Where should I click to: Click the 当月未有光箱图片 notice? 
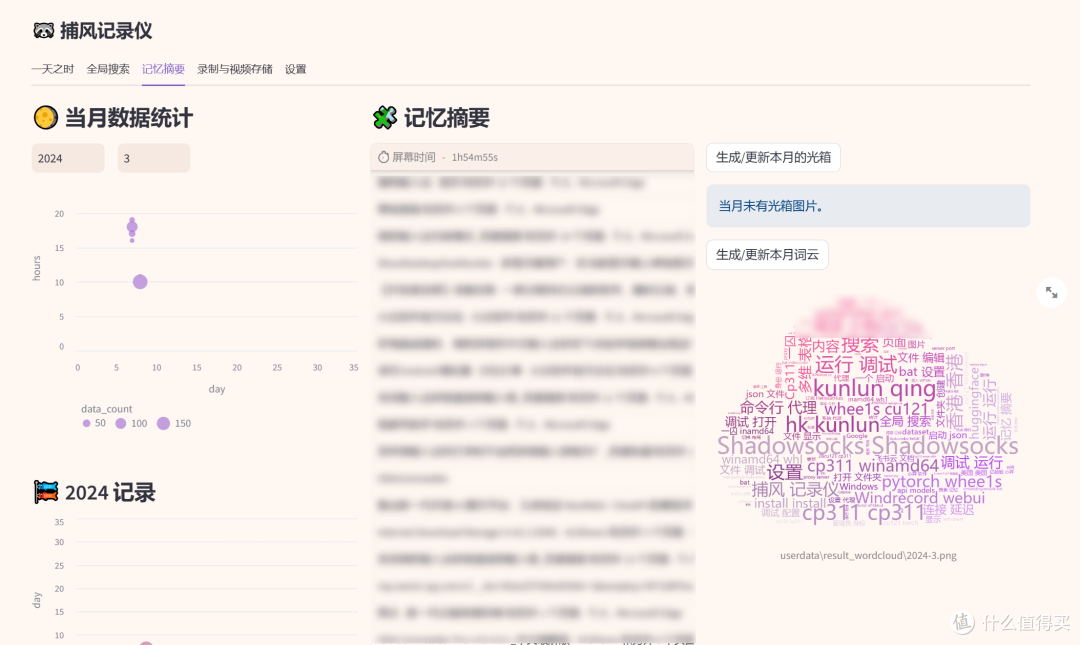[868, 205]
